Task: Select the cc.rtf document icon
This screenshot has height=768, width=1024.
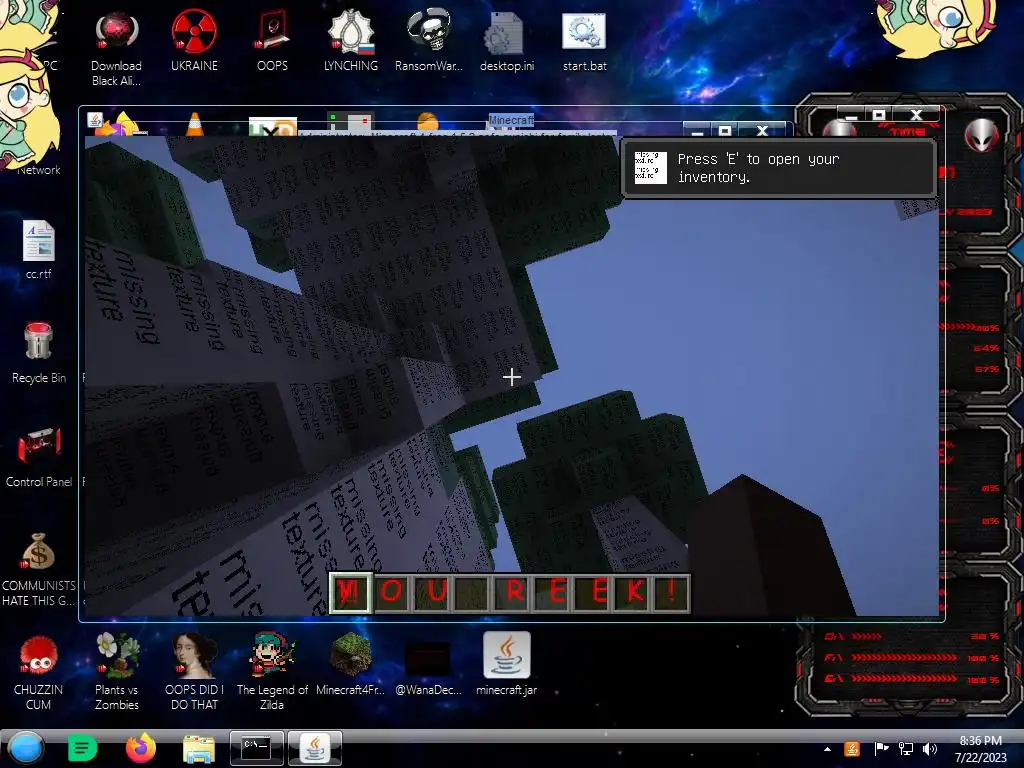Action: pyautogui.click(x=39, y=250)
